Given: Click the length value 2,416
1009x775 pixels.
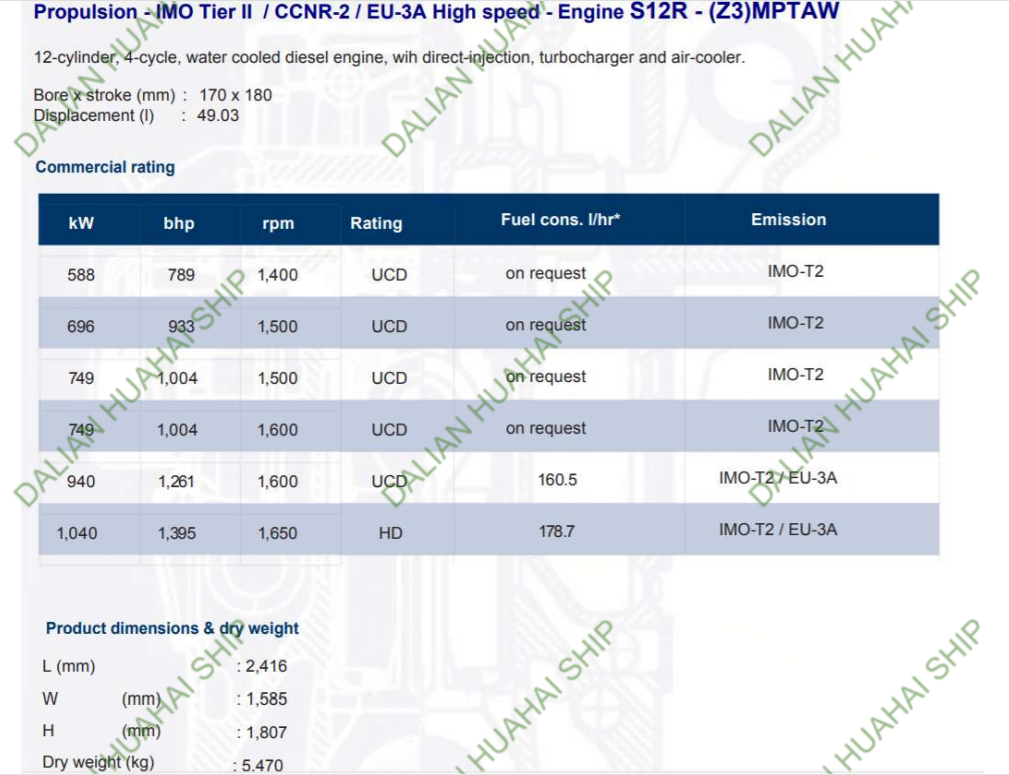Looking at the screenshot, I should point(266,666).
